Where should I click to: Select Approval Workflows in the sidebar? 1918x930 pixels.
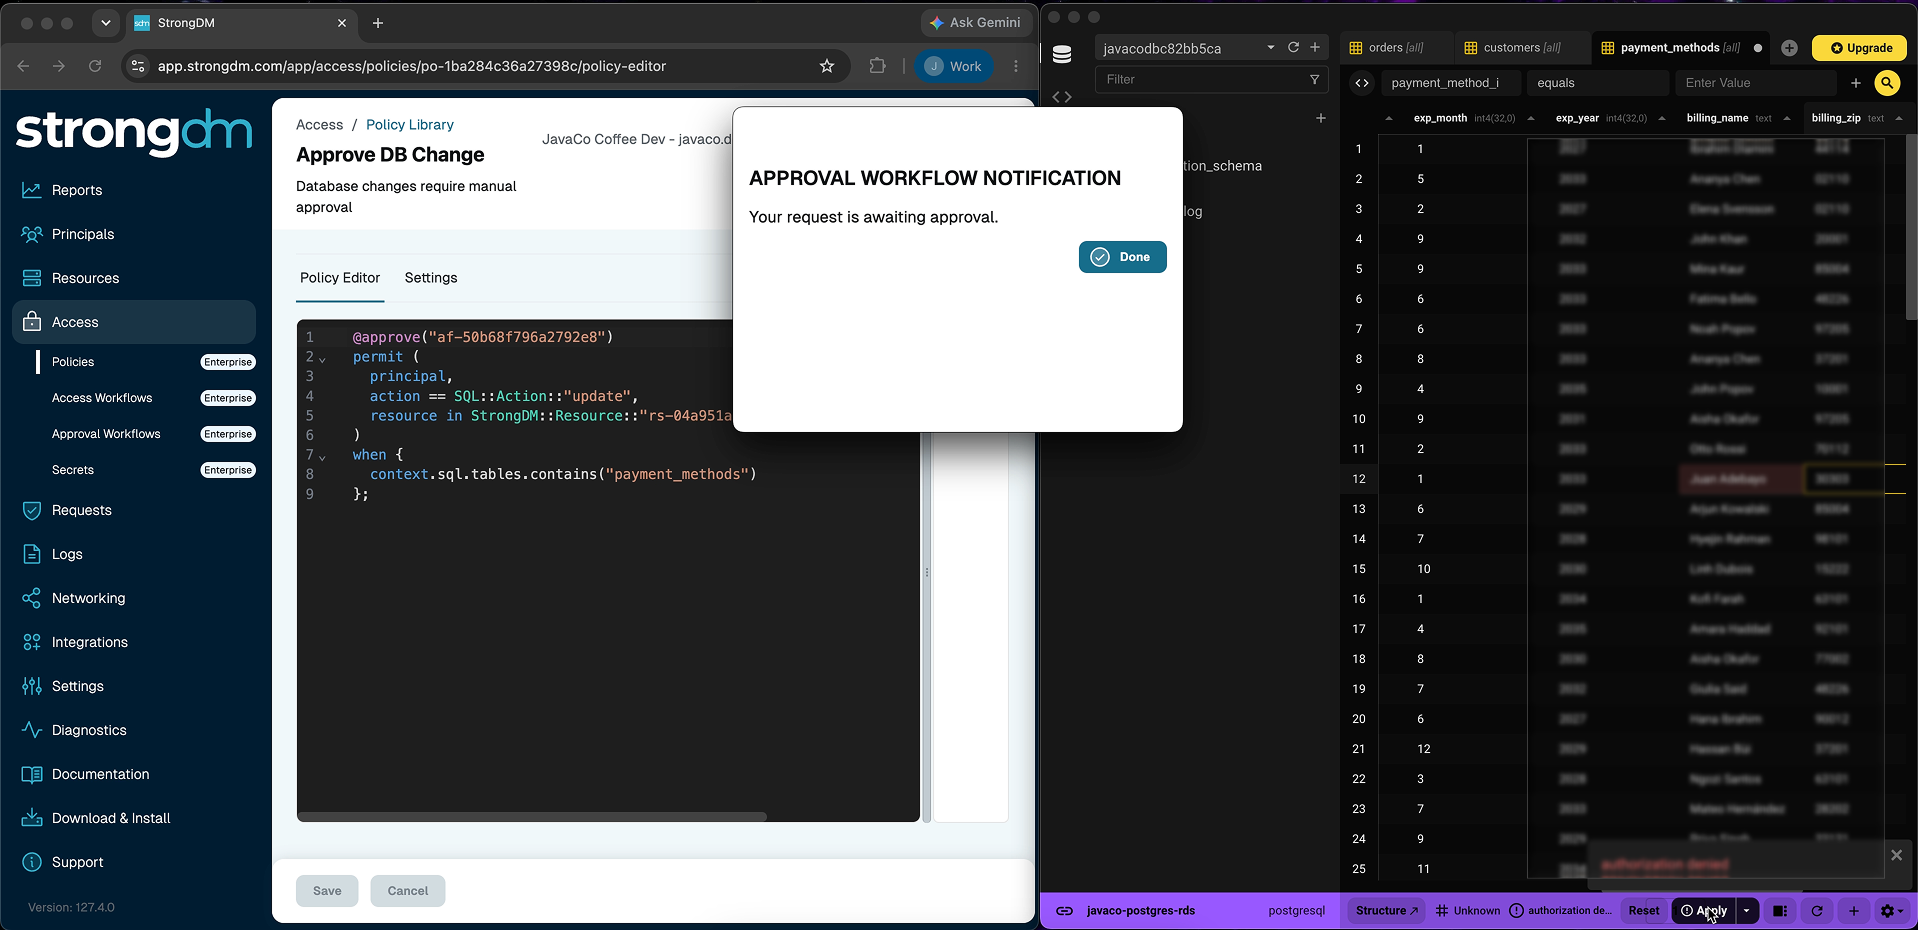[x=106, y=434]
